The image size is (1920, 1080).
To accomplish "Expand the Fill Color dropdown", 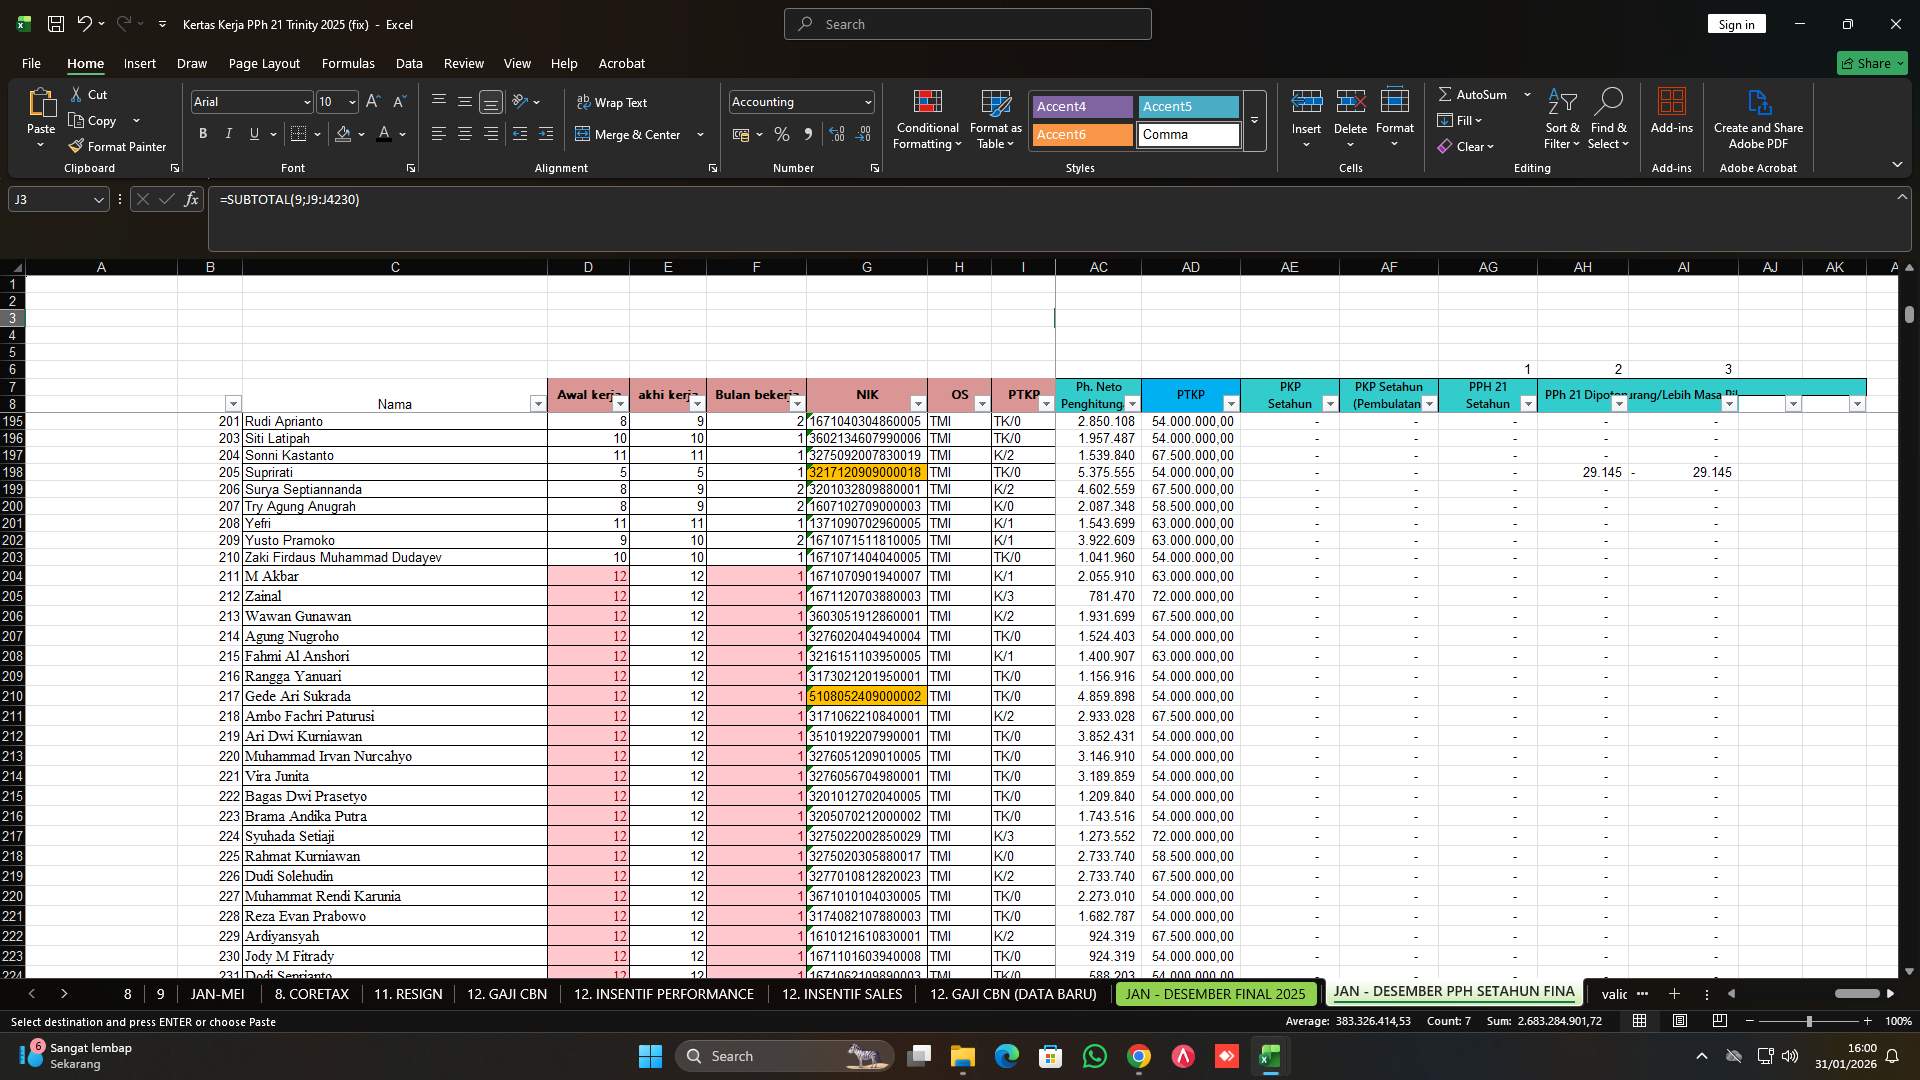I will (361, 133).
